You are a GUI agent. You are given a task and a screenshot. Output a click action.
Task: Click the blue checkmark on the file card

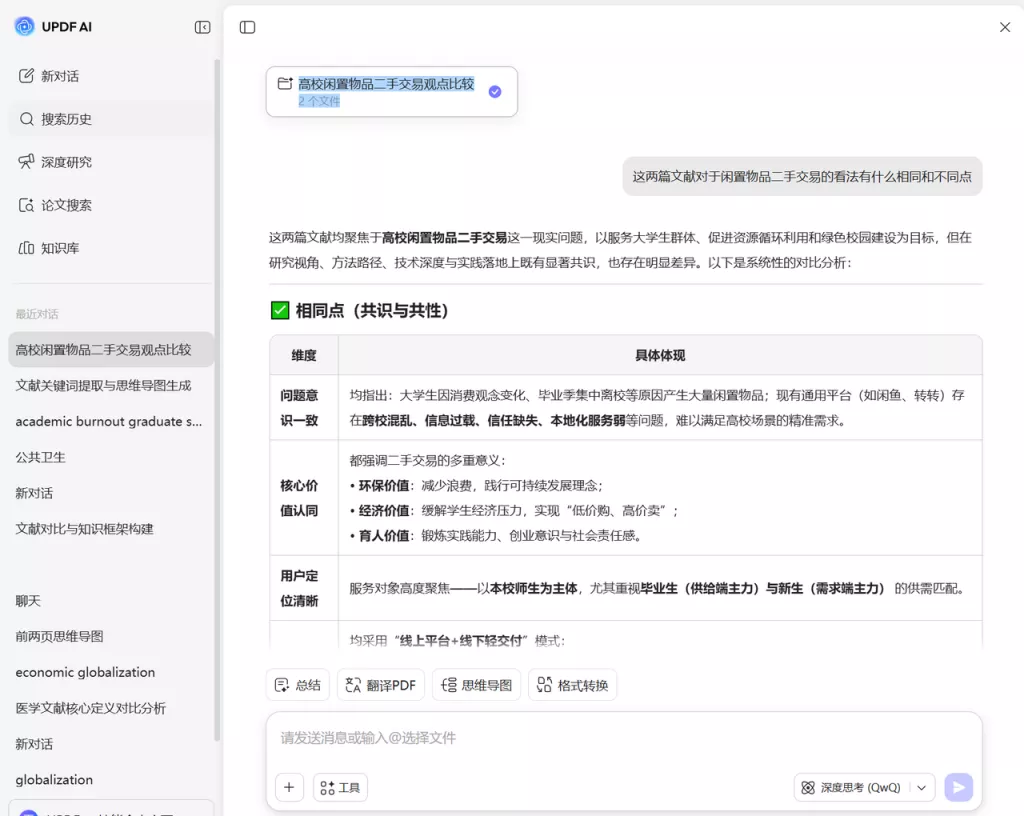(493, 90)
